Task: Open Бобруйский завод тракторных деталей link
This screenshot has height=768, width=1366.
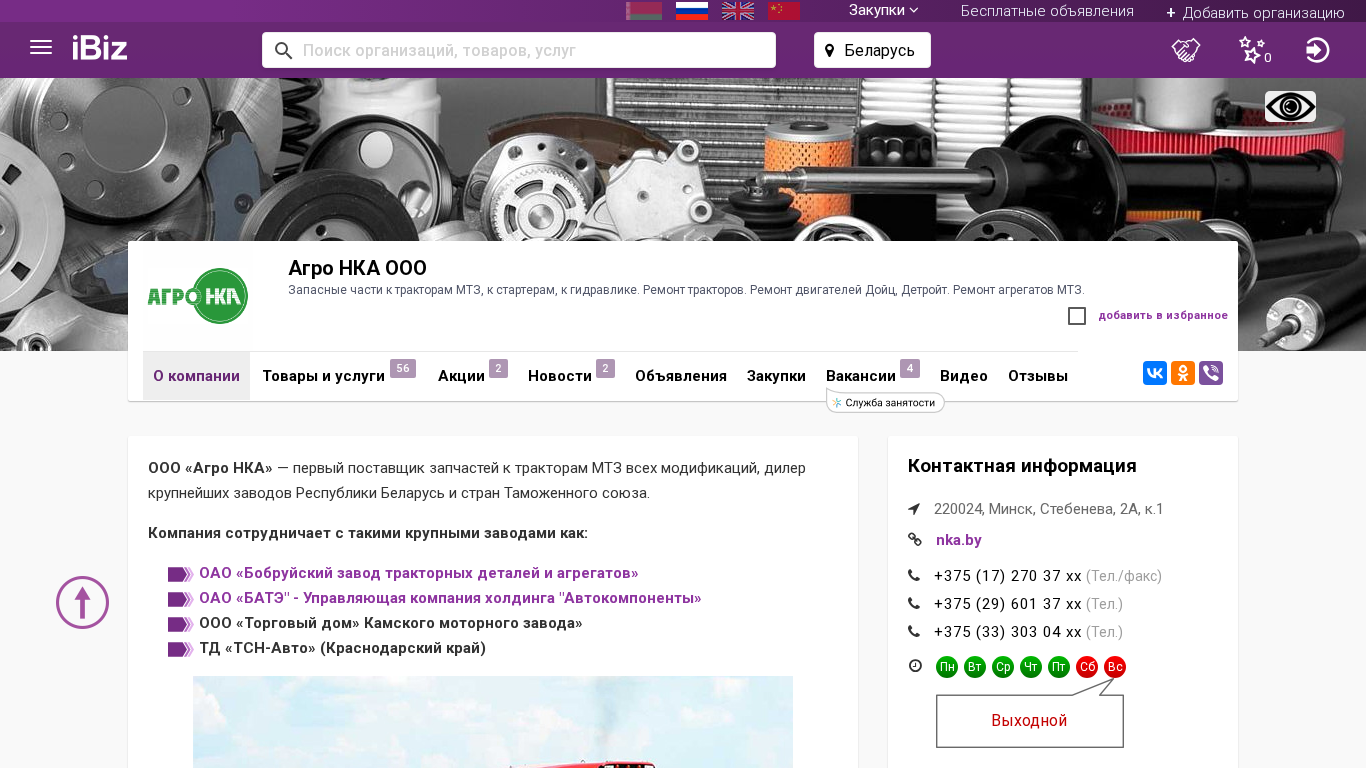Action: pos(419,573)
